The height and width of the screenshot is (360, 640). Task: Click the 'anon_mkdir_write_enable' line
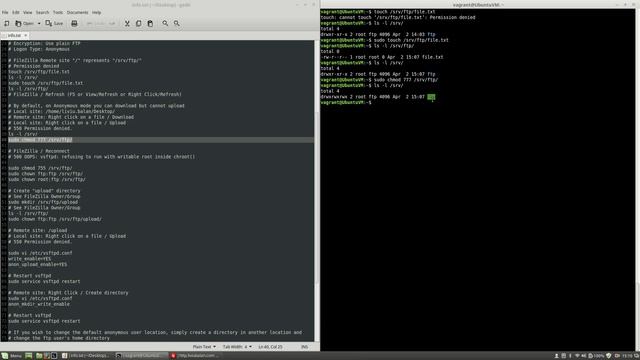pyautogui.click(x=39, y=304)
